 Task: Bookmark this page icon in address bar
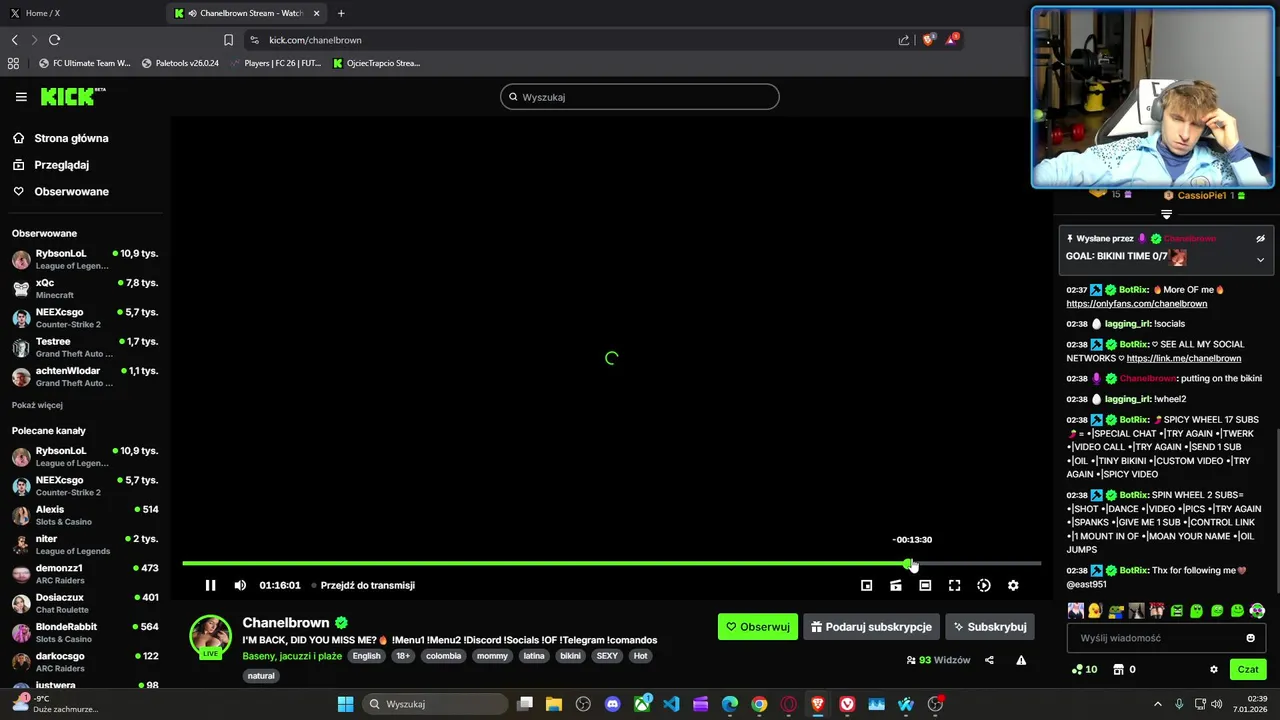[x=229, y=40]
